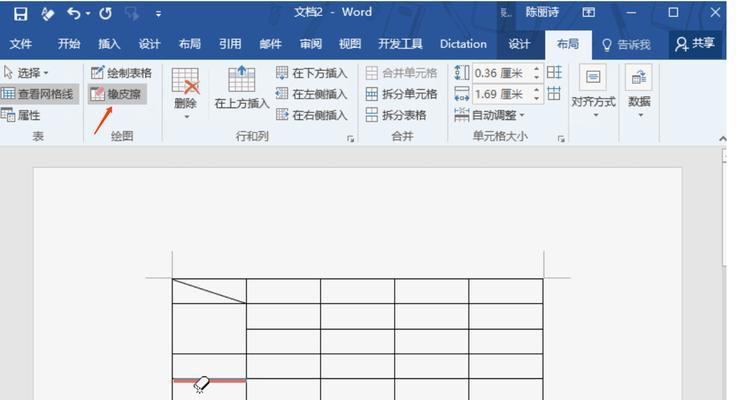Switch to the 审阅 tab
The height and width of the screenshot is (400, 736).
coord(311,44)
